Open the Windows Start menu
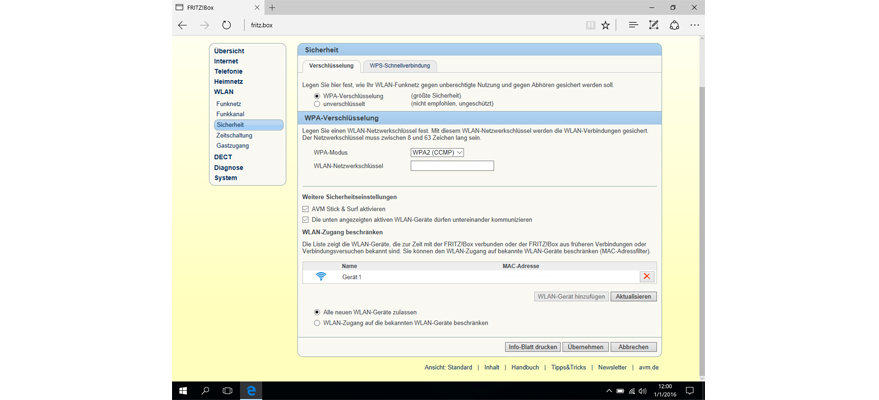This screenshot has height=400, width=879. coord(183,390)
